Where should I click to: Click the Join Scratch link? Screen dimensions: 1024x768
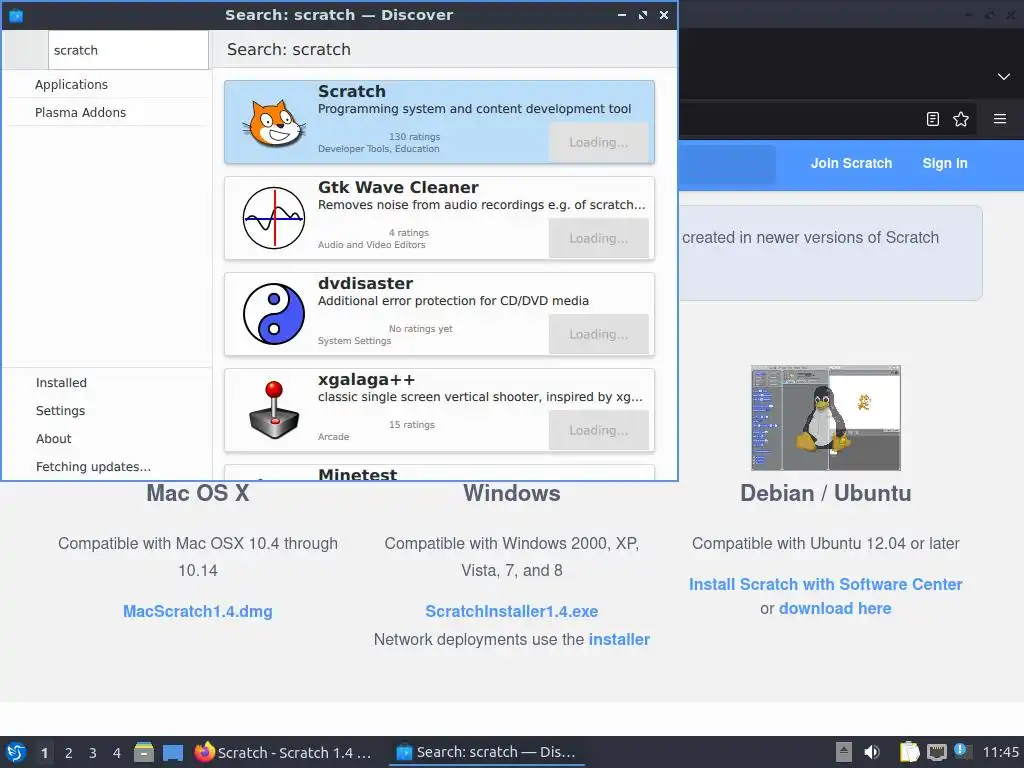pyautogui.click(x=851, y=163)
